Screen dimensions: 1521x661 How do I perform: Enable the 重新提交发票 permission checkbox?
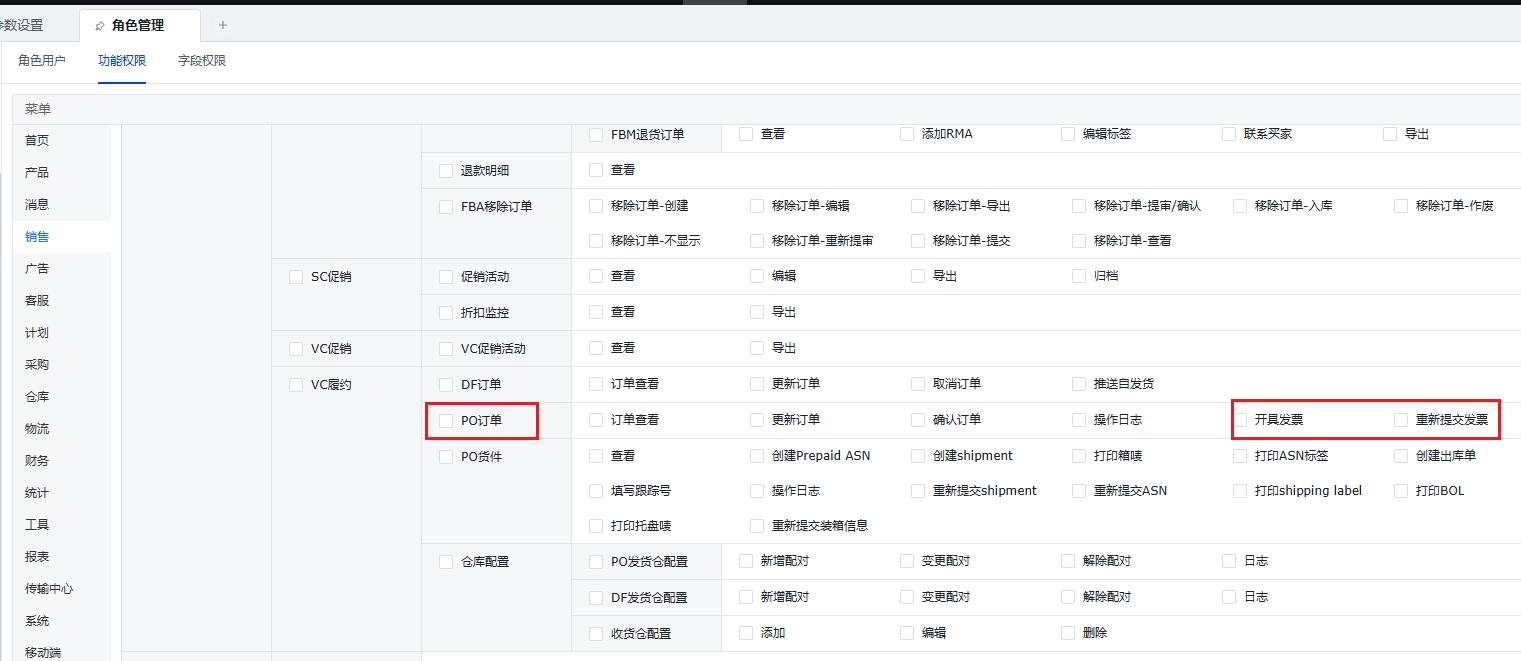(1401, 420)
